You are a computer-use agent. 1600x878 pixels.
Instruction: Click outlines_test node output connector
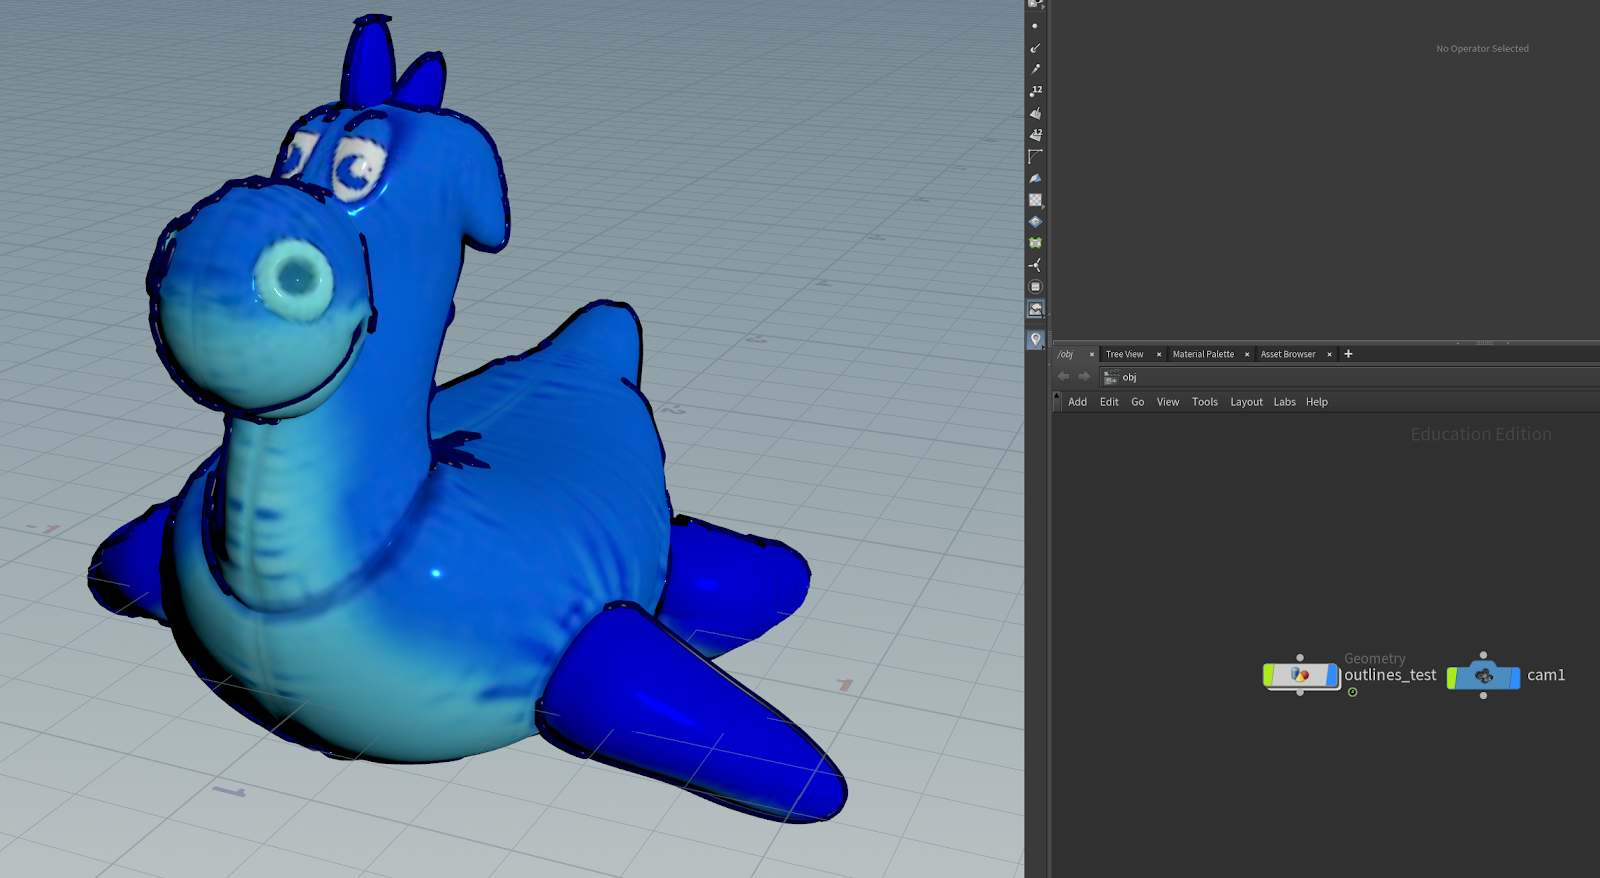coord(1300,693)
